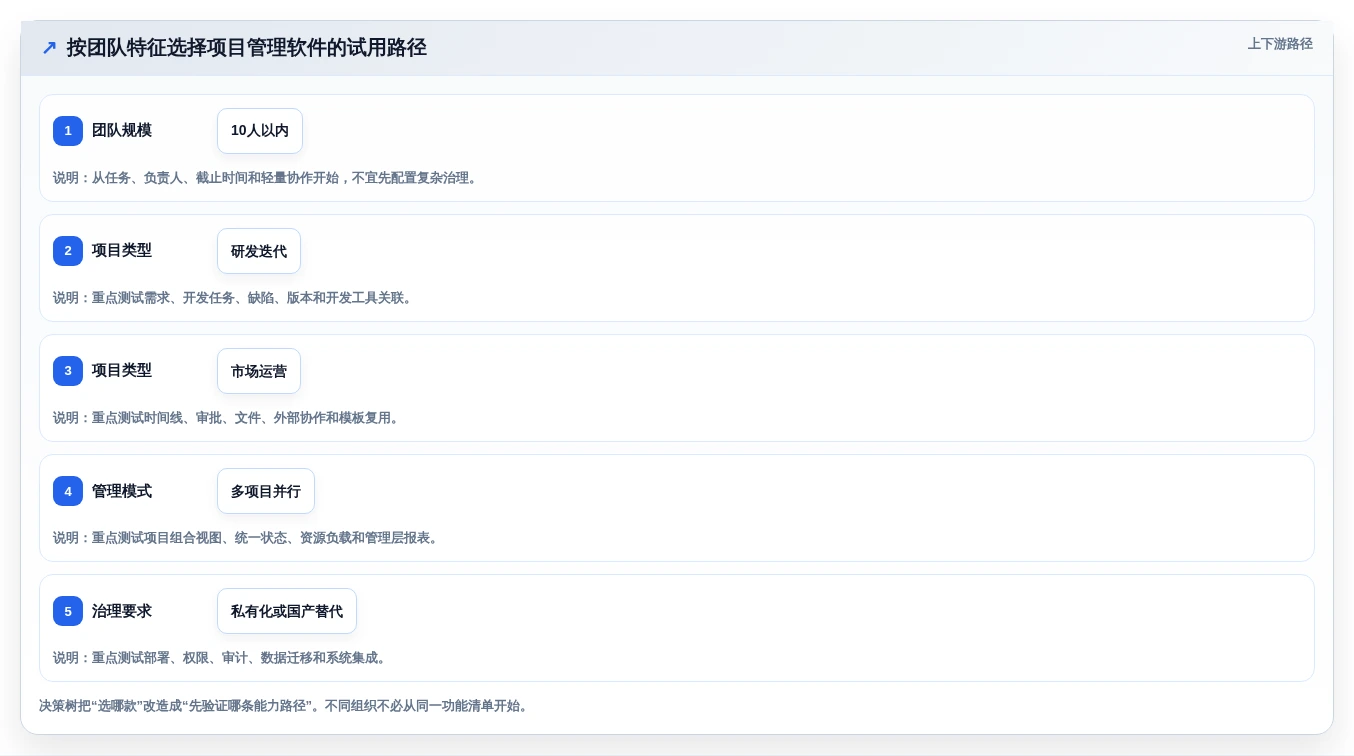Click the 研发迭代 option chip

[x=259, y=251]
